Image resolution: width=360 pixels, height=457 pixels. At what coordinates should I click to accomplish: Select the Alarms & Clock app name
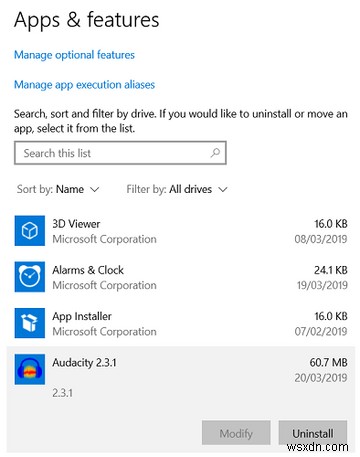click(x=88, y=270)
